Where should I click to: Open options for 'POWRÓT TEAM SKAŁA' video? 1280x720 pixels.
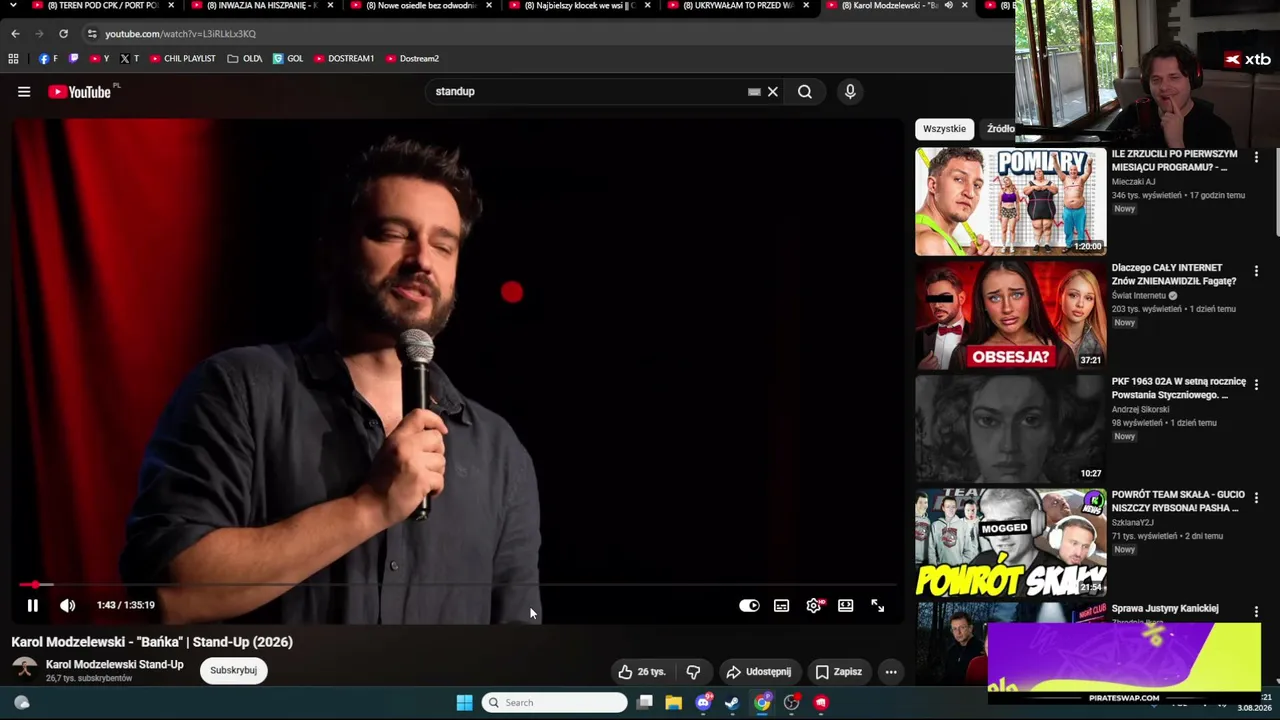[x=1256, y=498]
